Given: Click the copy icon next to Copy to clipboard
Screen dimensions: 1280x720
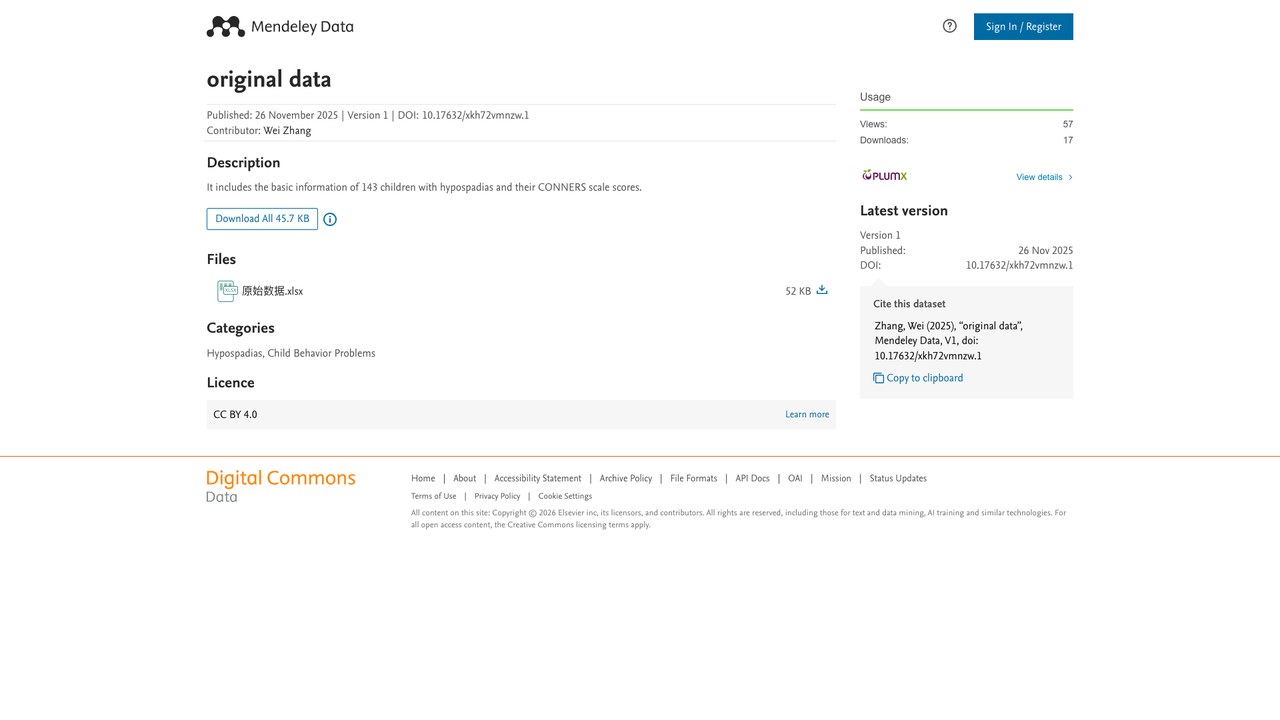Looking at the screenshot, I should (x=878, y=378).
